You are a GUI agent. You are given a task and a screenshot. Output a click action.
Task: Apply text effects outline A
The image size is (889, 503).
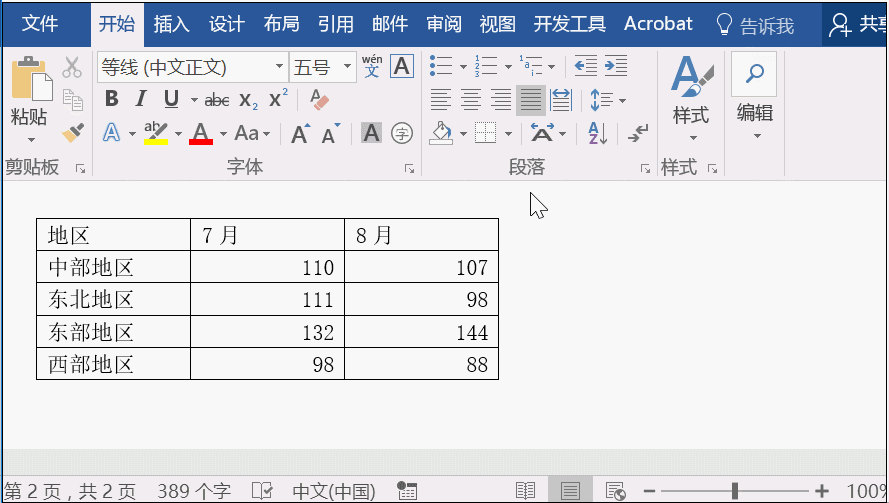pos(112,134)
